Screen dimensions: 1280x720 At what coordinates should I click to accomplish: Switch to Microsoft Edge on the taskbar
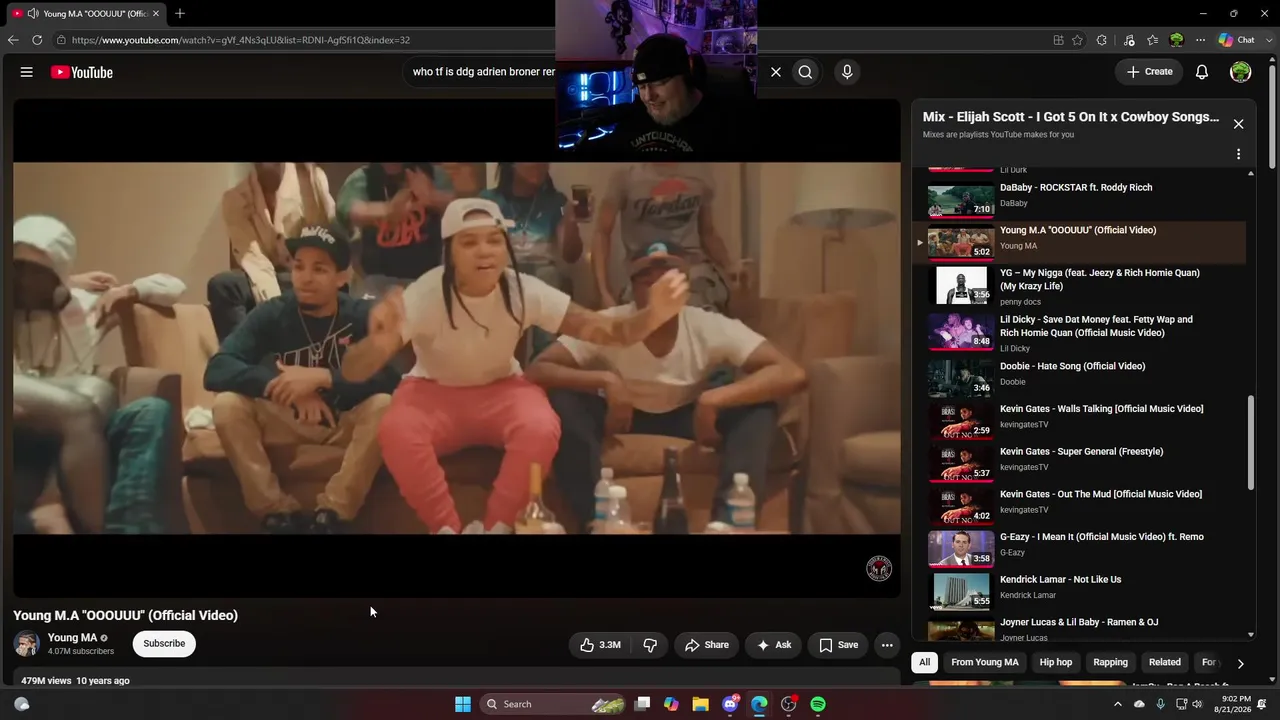pyautogui.click(x=759, y=704)
